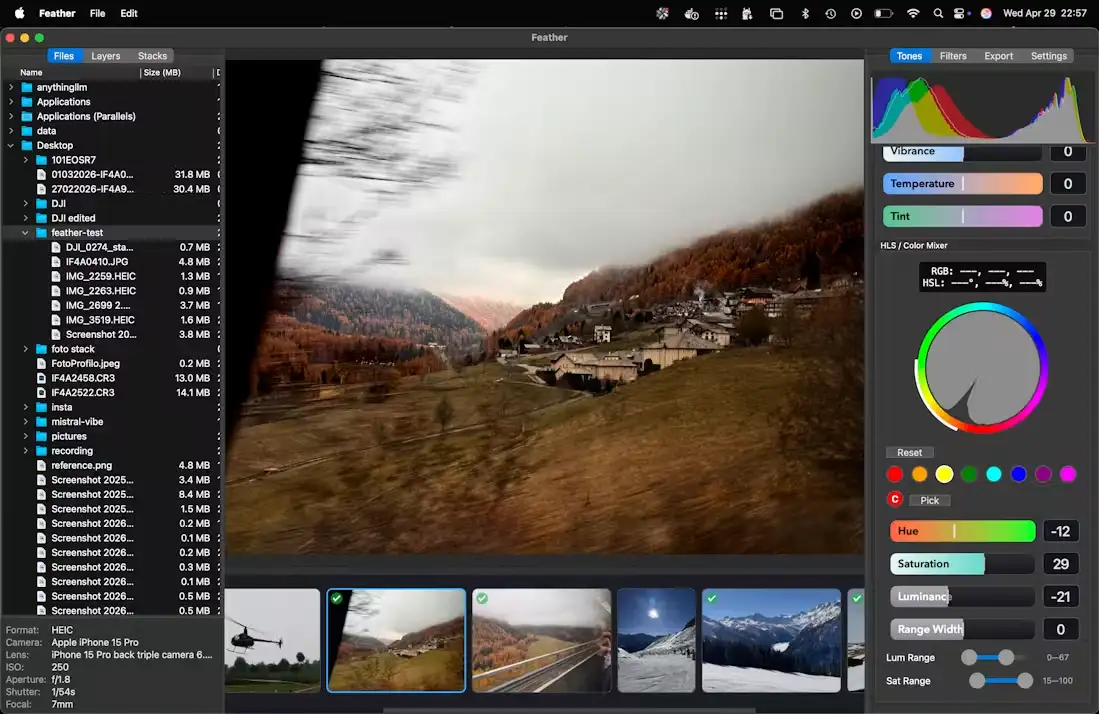1099x714 pixels.
Task: Open Control Center in the menu bar
Action: pos(959,13)
